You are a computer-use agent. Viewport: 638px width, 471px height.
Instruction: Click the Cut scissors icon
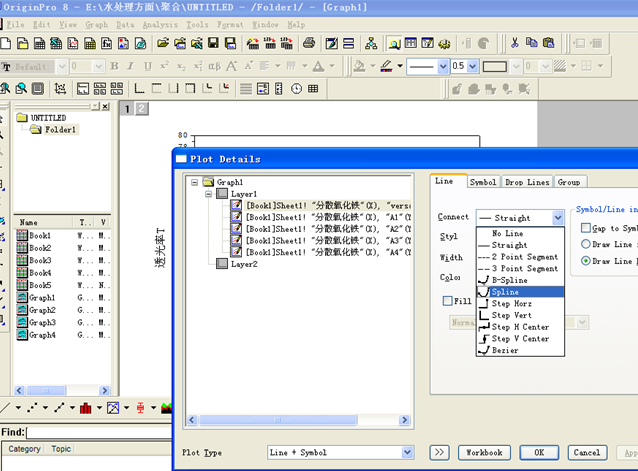pos(514,43)
